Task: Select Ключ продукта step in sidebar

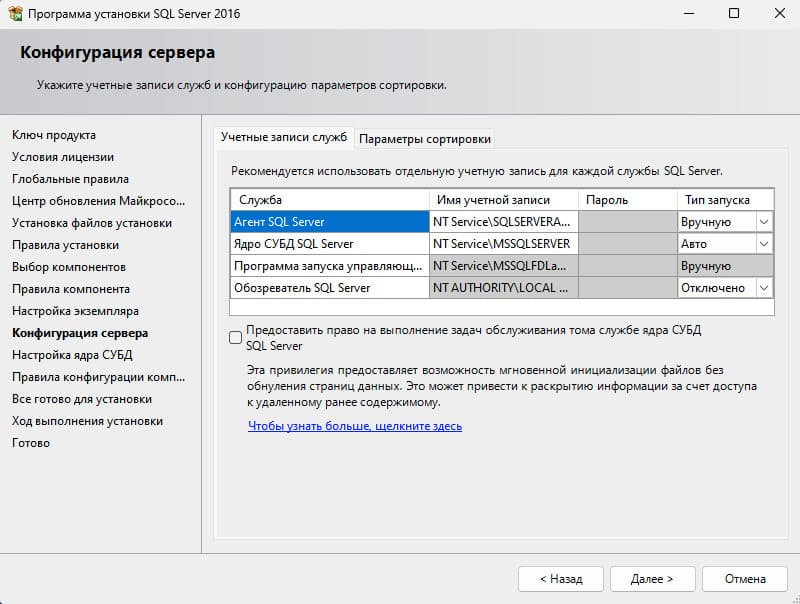Action: [x=54, y=135]
